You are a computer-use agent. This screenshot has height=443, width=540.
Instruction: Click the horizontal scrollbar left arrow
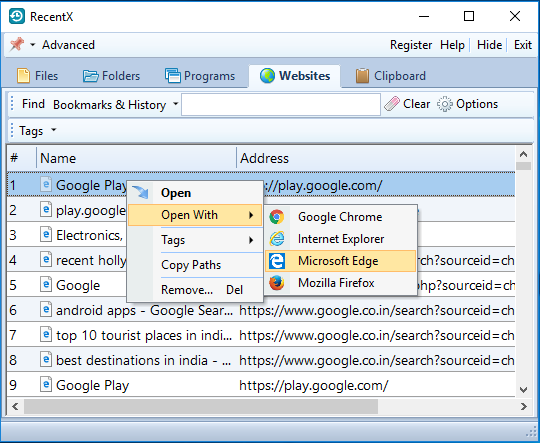tap(15, 406)
